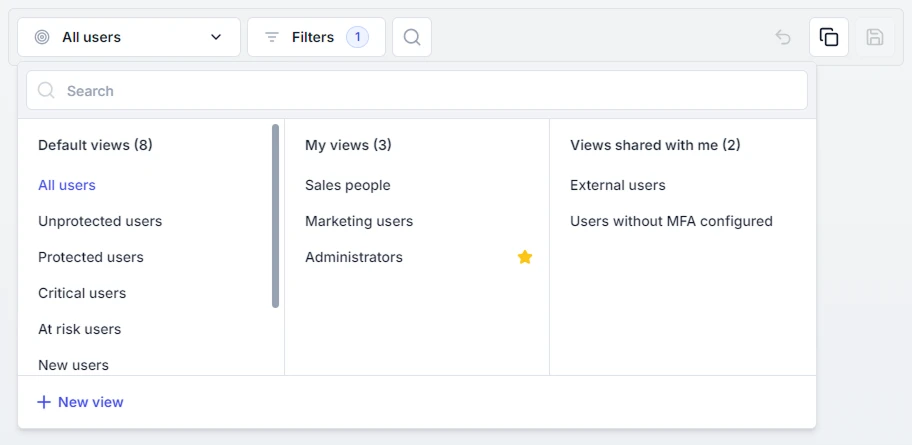Open the Filters panel

click(x=312, y=37)
